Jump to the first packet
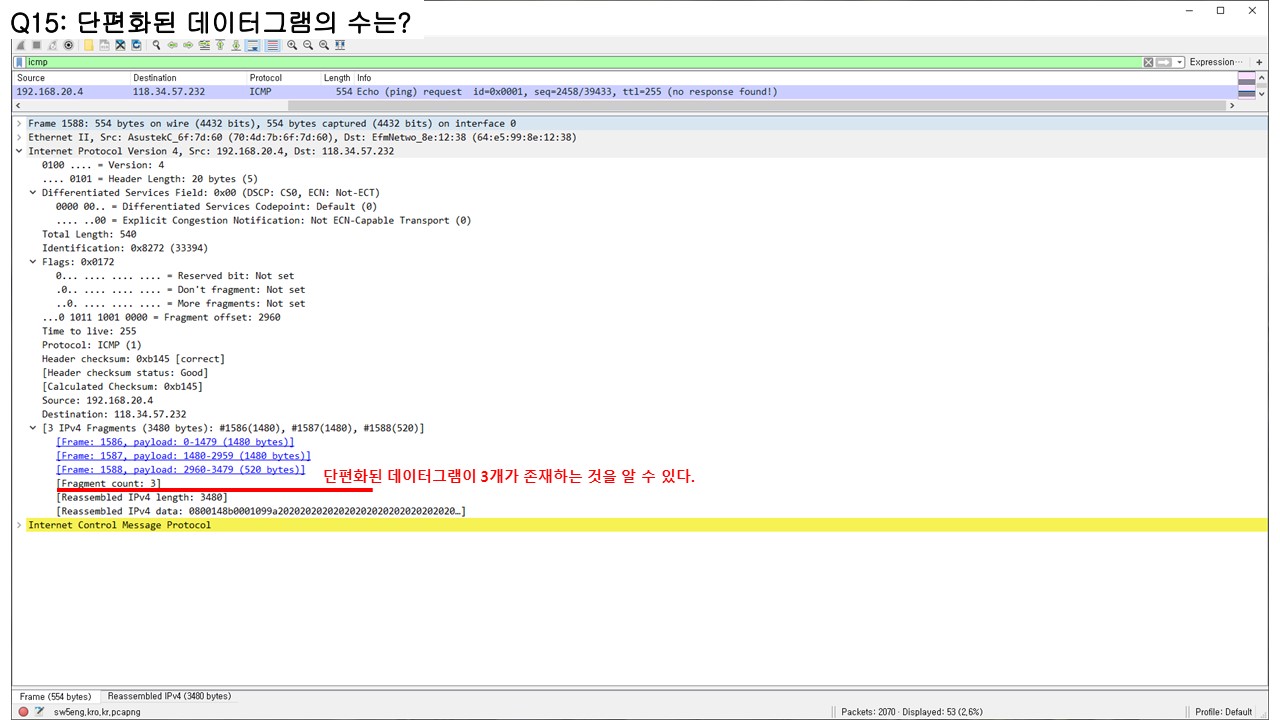The image size is (1280, 720). [x=220, y=45]
